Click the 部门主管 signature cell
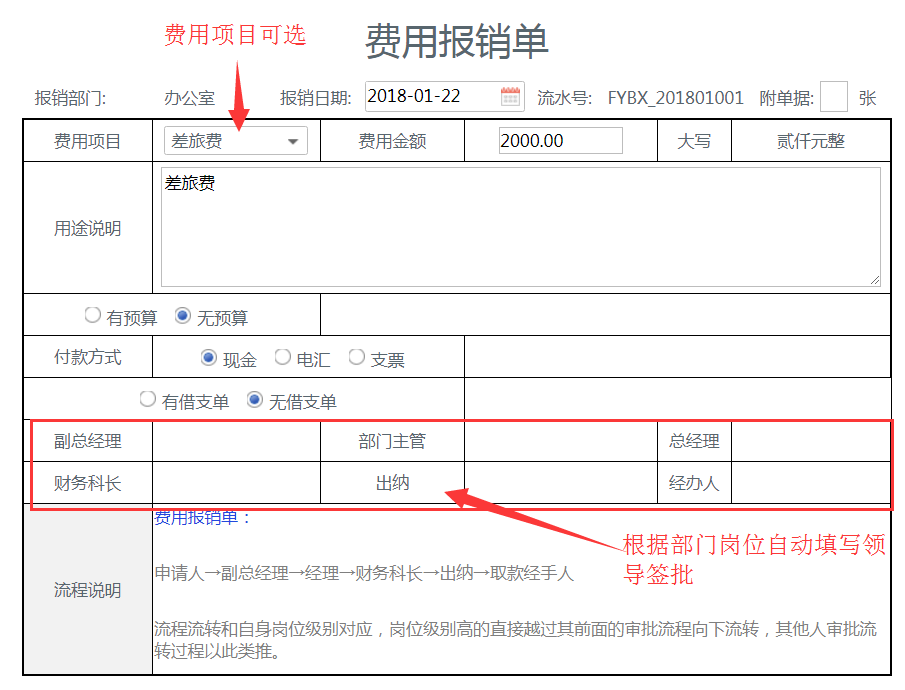This screenshot has height=690, width=905. pos(560,441)
